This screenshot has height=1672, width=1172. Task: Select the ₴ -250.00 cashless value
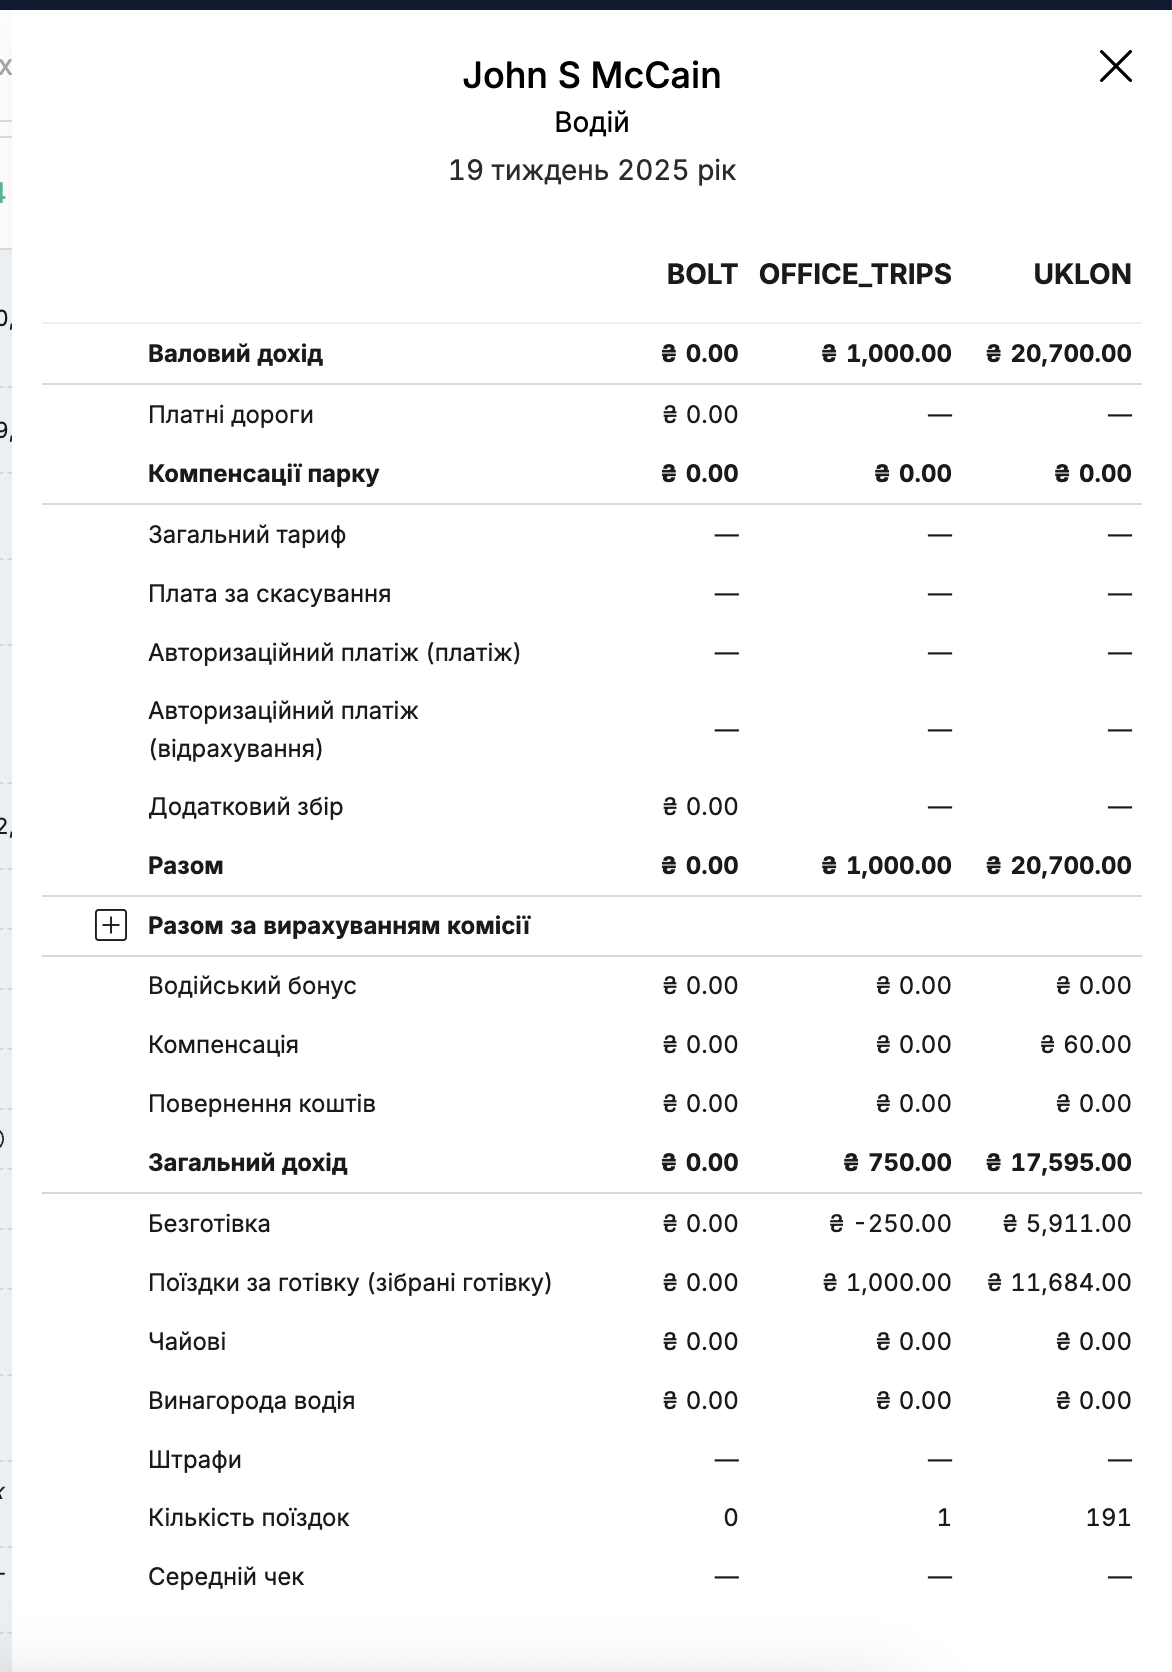click(x=891, y=1223)
